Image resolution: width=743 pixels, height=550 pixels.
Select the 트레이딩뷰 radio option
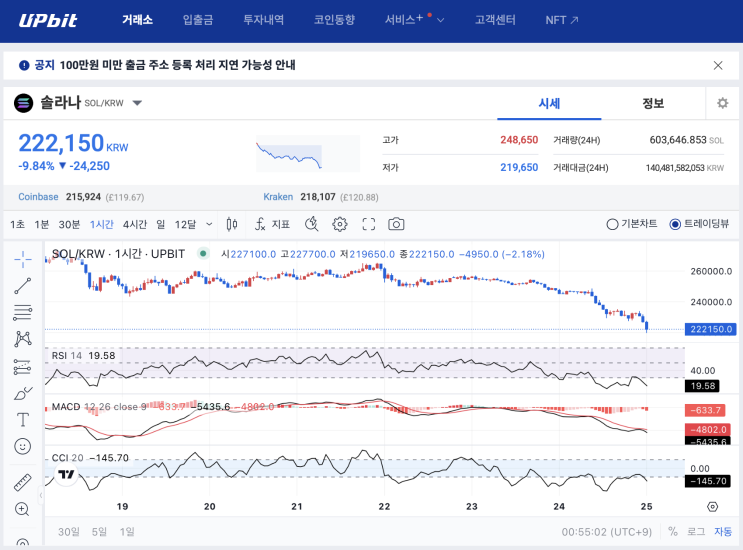pos(699,224)
